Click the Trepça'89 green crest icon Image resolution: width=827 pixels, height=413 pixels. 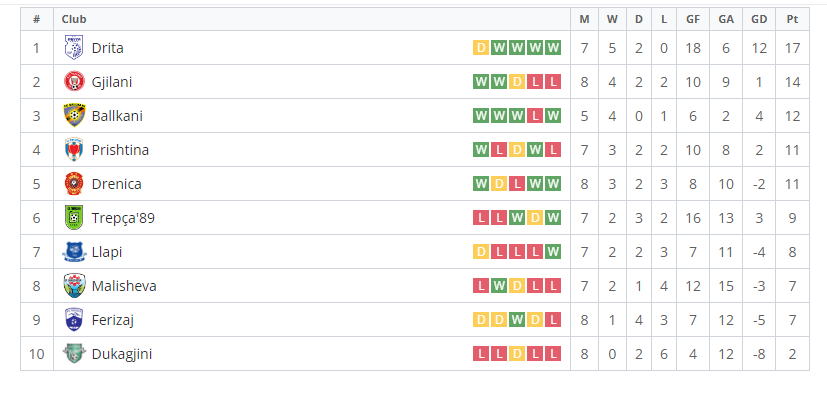[74, 218]
